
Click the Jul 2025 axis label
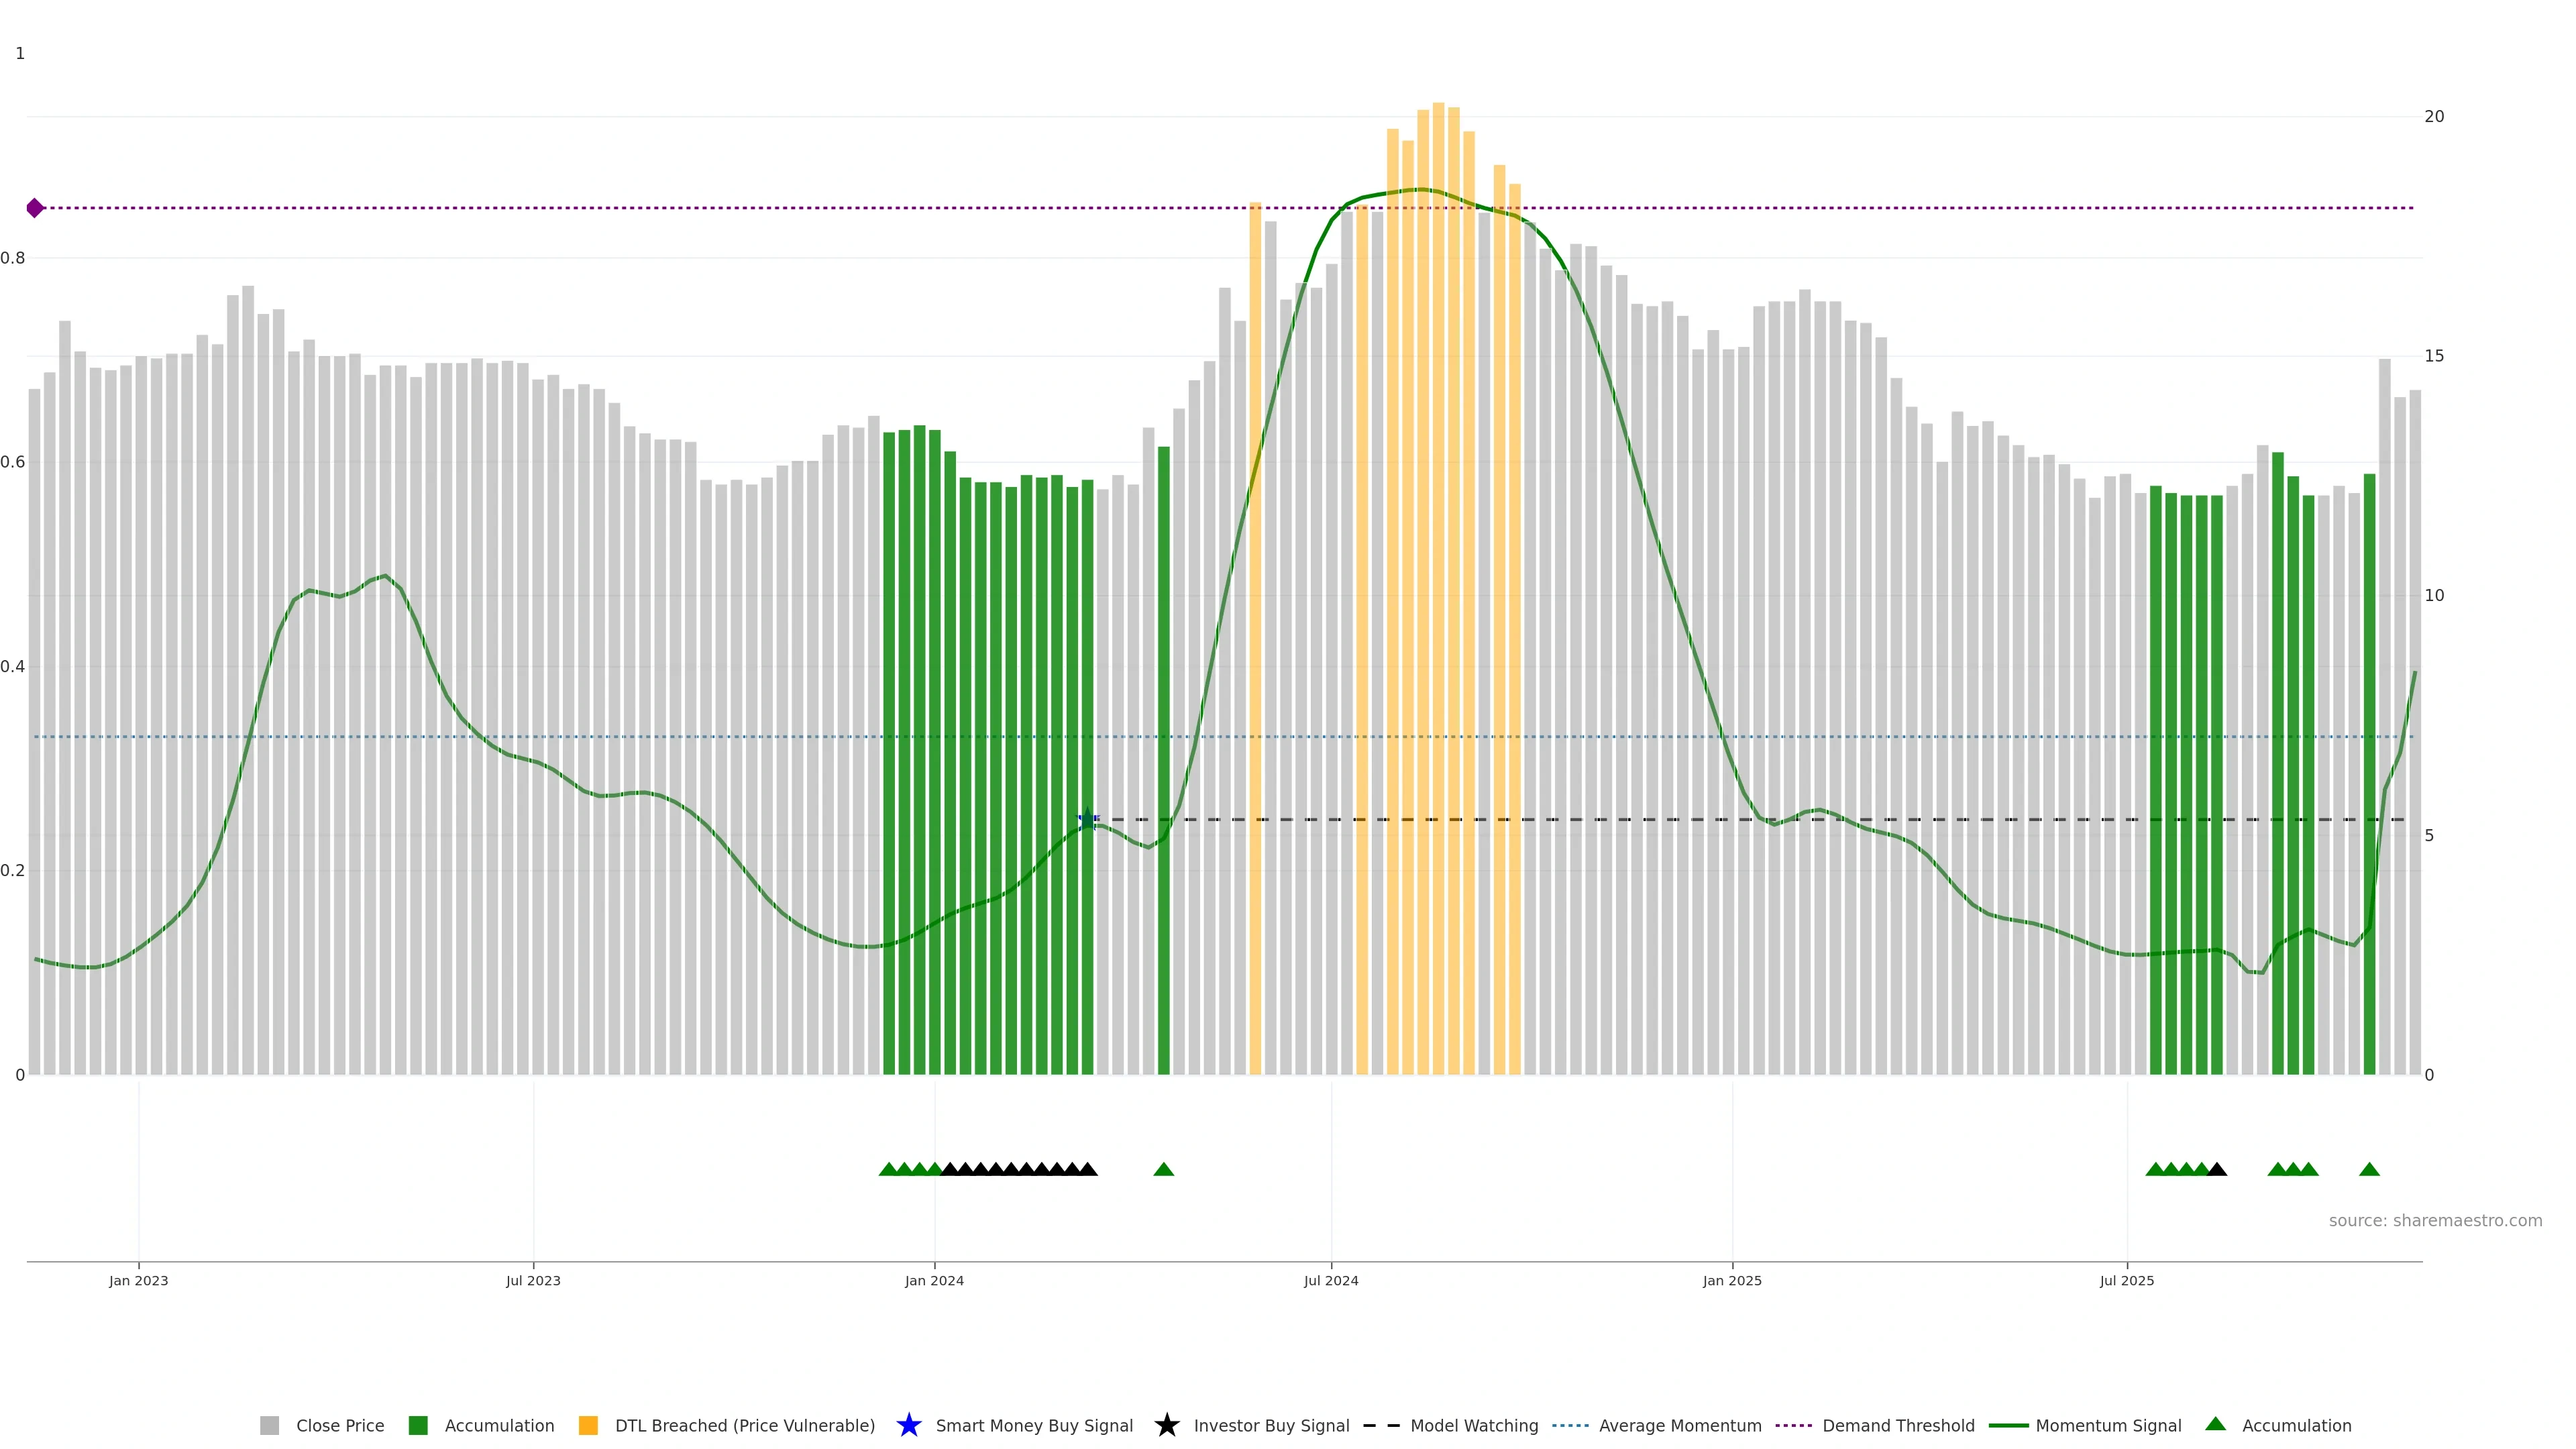pyautogui.click(x=2126, y=1281)
